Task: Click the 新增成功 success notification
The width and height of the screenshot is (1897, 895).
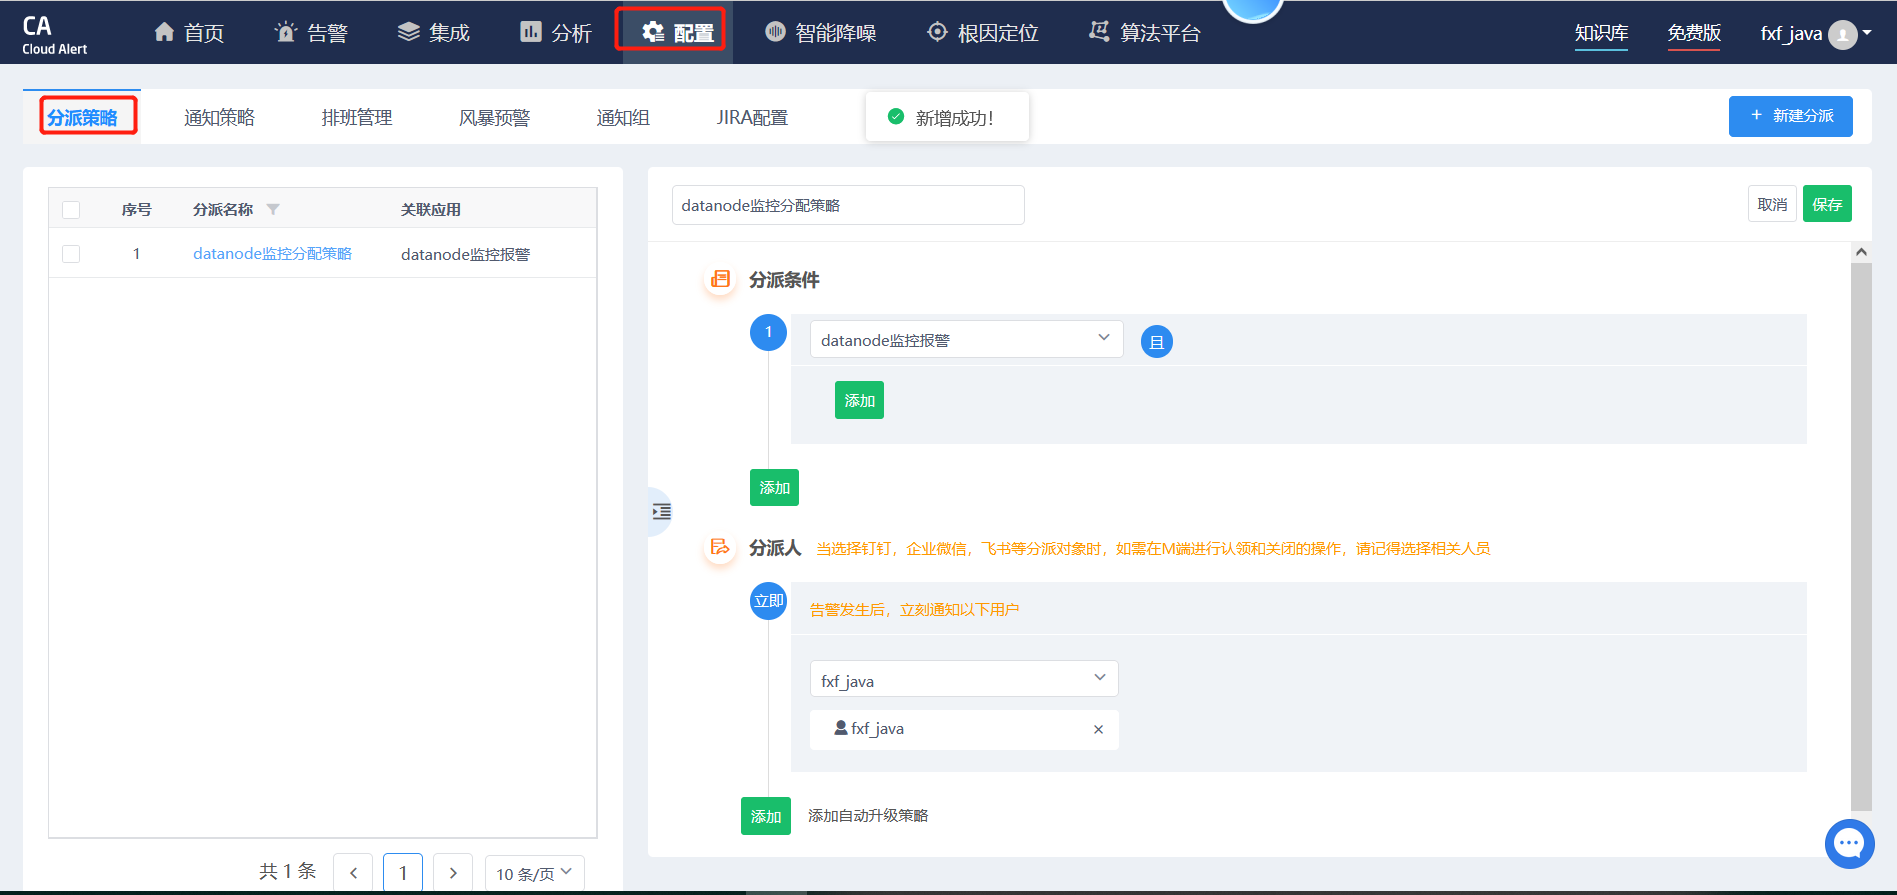Action: [947, 117]
